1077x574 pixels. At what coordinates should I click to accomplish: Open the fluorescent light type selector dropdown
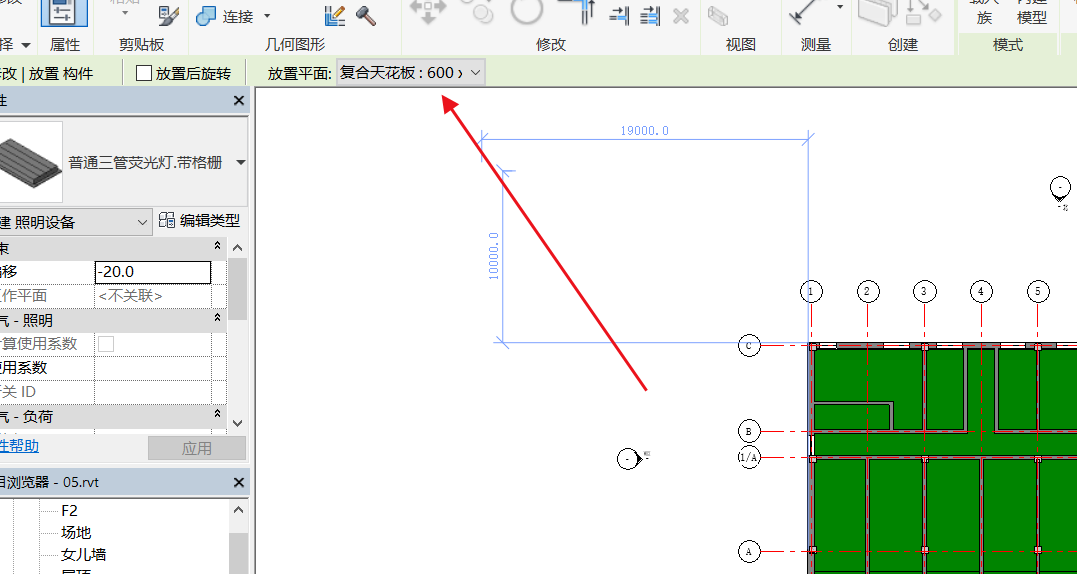coord(240,163)
